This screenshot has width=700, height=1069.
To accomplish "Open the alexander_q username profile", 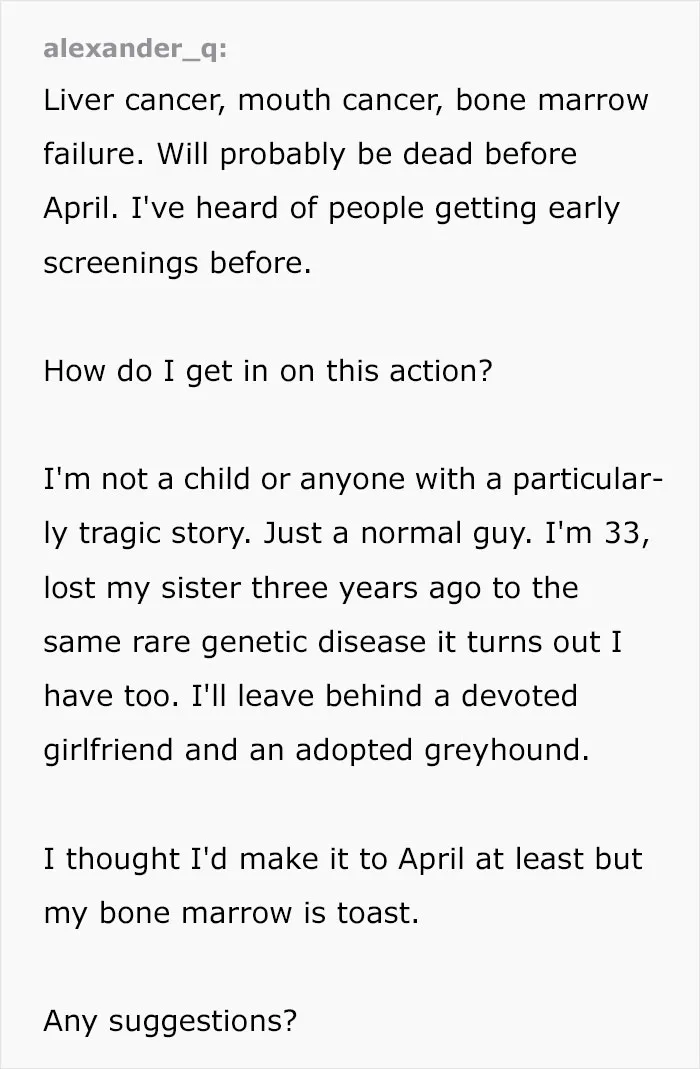I will pos(135,48).
